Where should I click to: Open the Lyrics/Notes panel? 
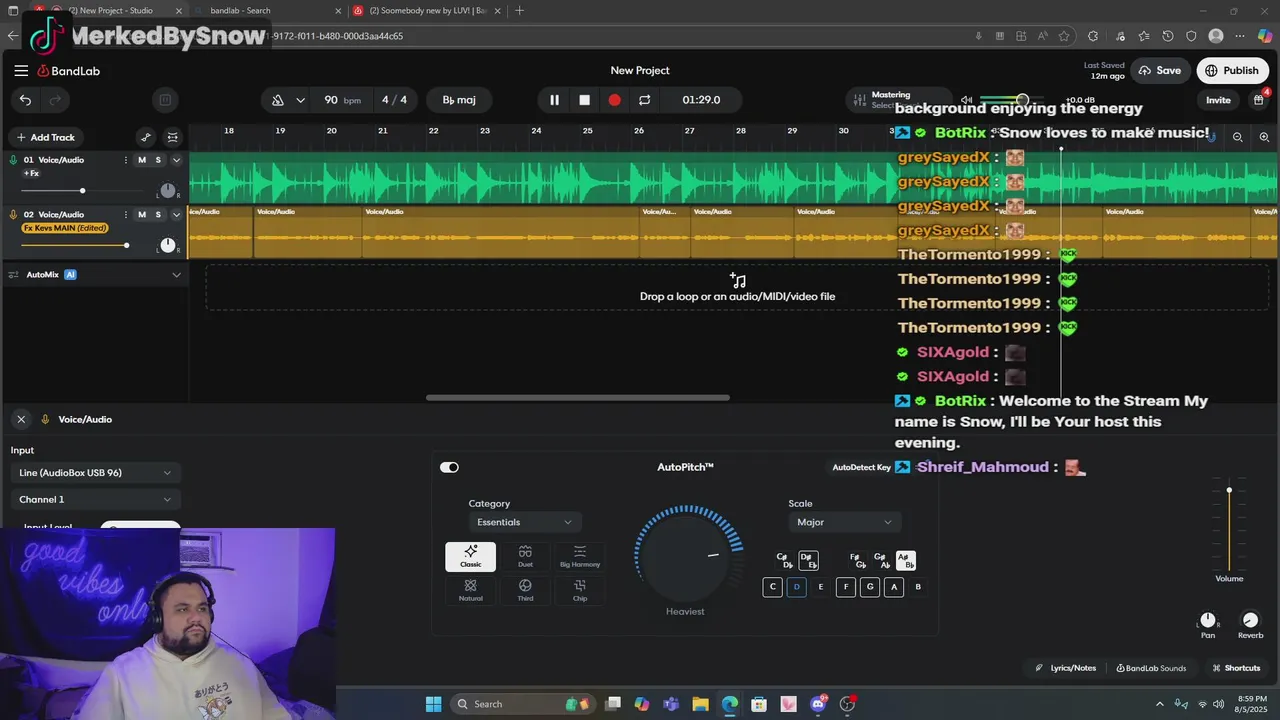point(1066,668)
